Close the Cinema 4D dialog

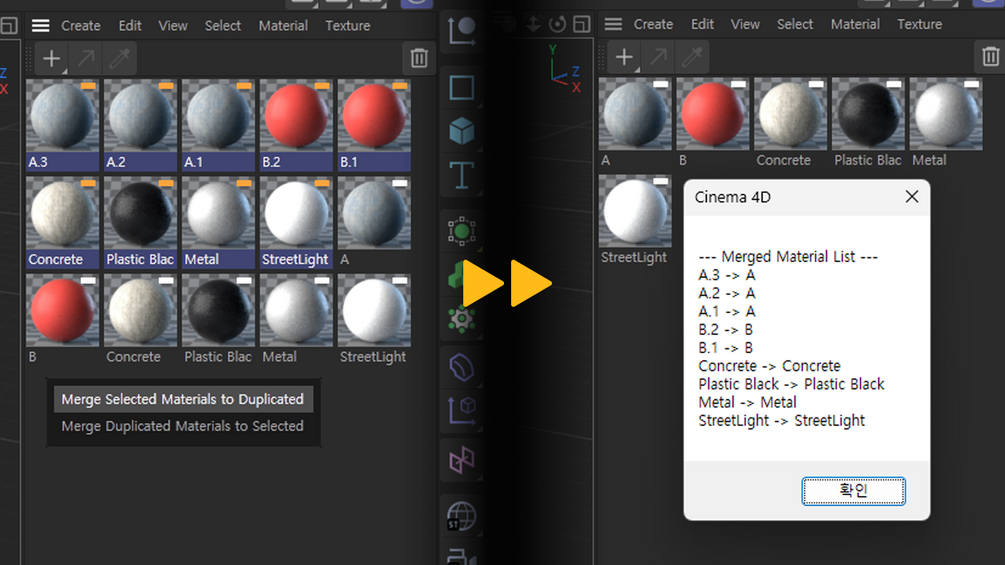pyautogui.click(x=911, y=197)
